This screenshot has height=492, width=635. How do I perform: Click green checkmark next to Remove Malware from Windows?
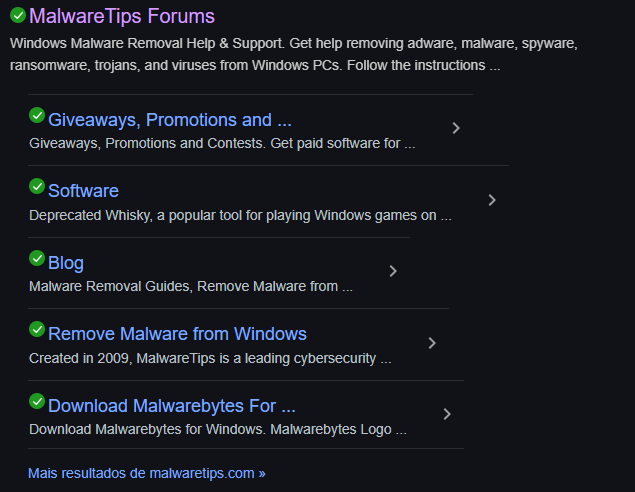click(x=37, y=329)
